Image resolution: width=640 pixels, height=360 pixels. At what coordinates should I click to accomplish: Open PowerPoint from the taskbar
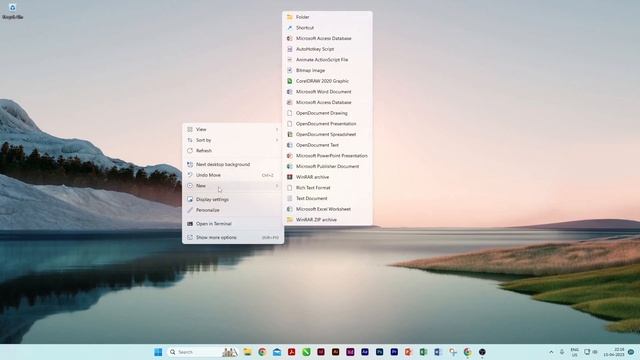409,352
